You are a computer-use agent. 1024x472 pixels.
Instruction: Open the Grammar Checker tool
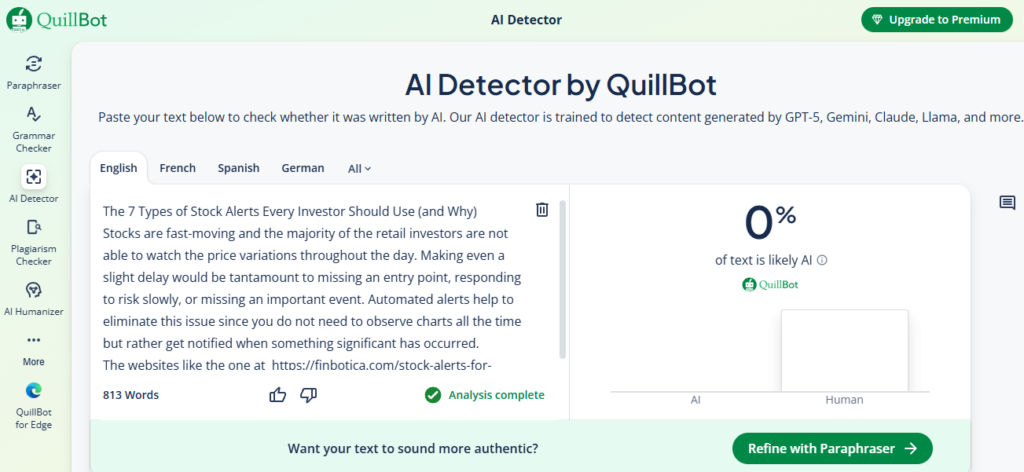(x=34, y=118)
